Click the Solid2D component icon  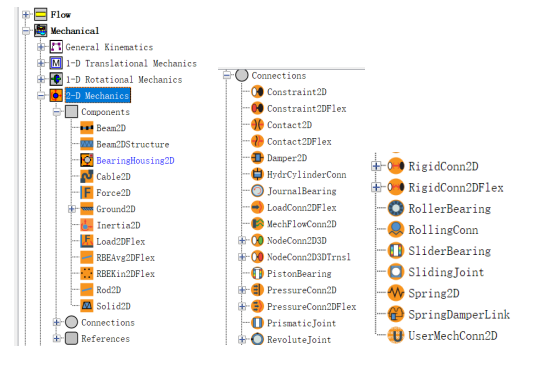click(x=87, y=306)
